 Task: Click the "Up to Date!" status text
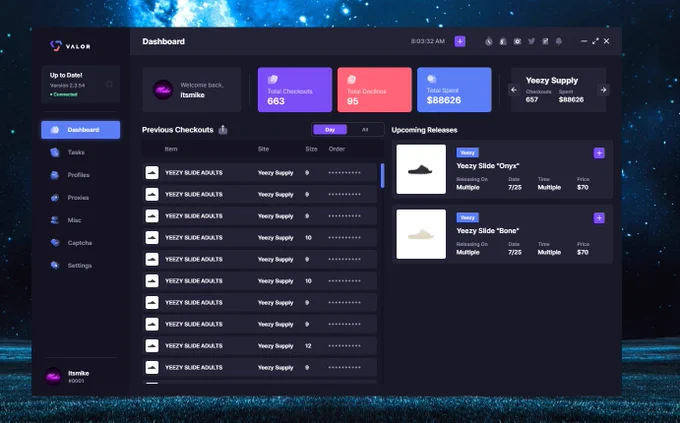(66, 75)
